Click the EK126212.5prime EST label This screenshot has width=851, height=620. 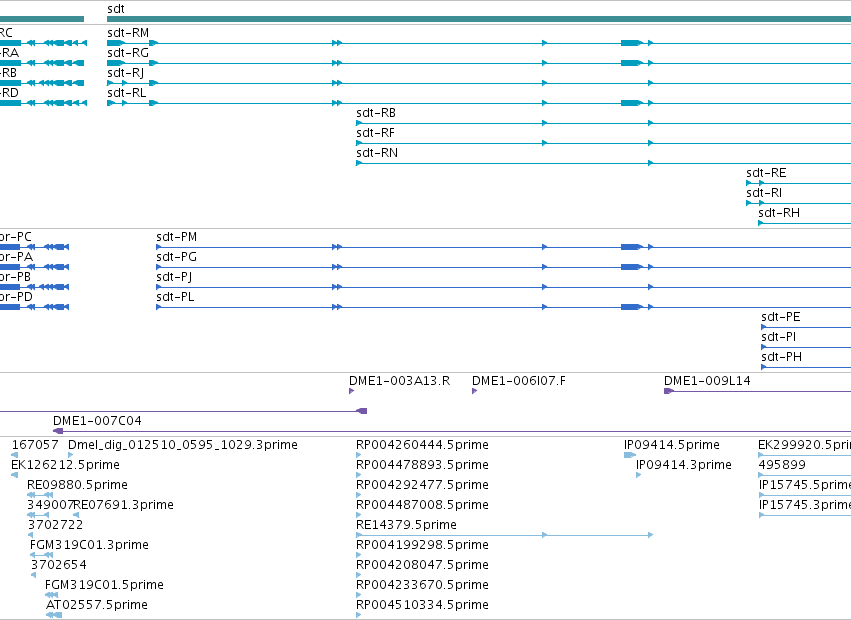[65, 465]
